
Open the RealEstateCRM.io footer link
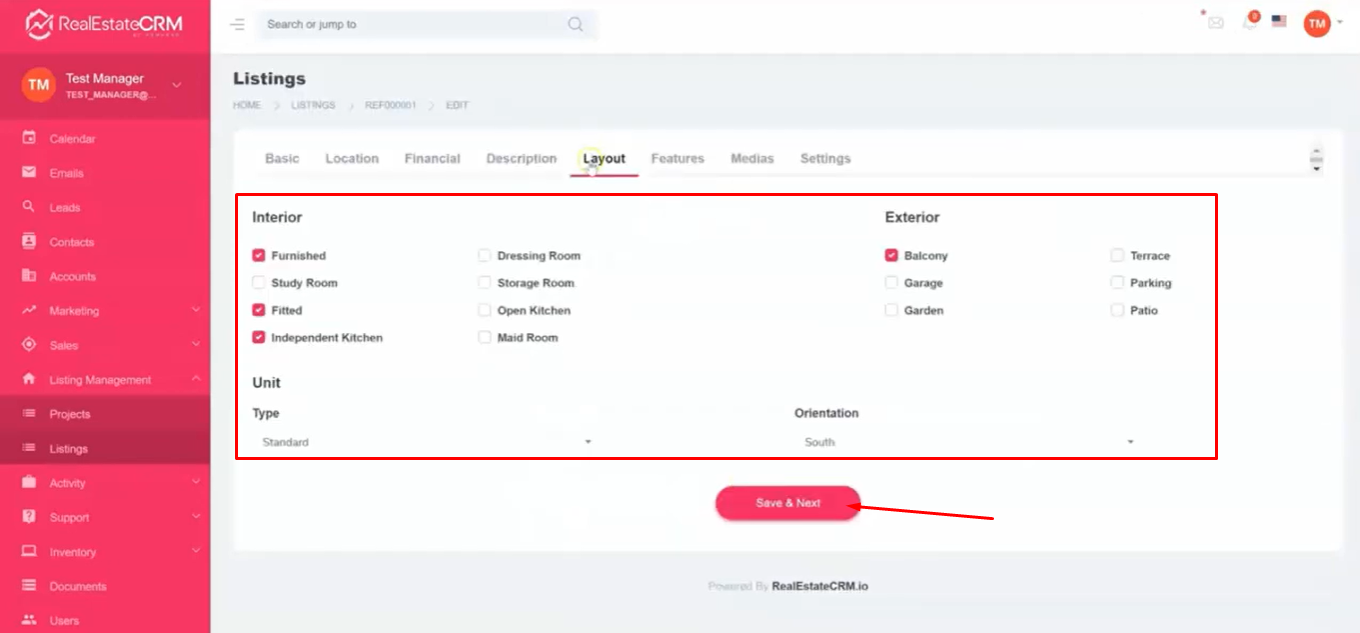[x=820, y=587]
